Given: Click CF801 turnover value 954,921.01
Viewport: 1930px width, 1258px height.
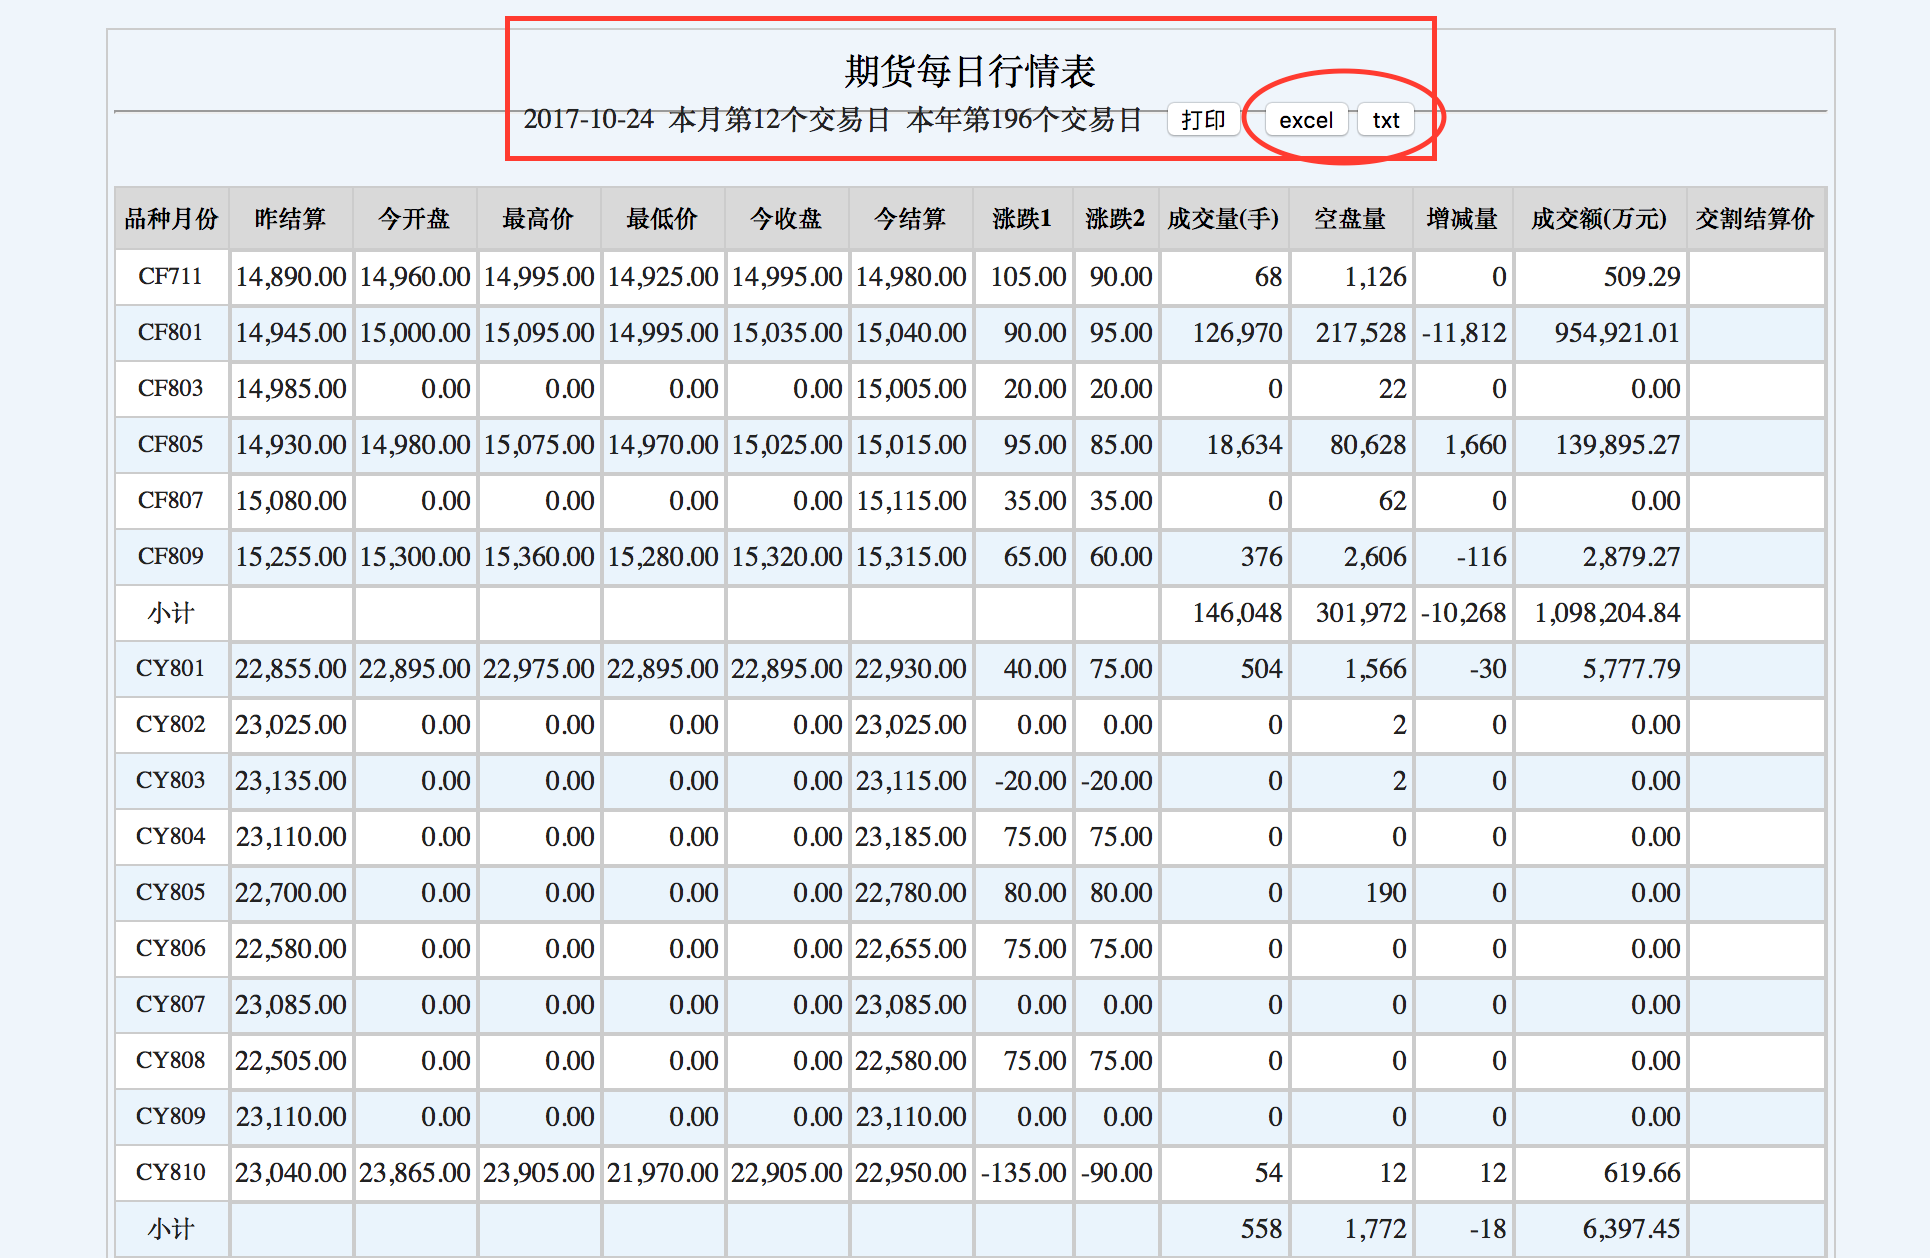Looking at the screenshot, I should pyautogui.click(x=1617, y=332).
